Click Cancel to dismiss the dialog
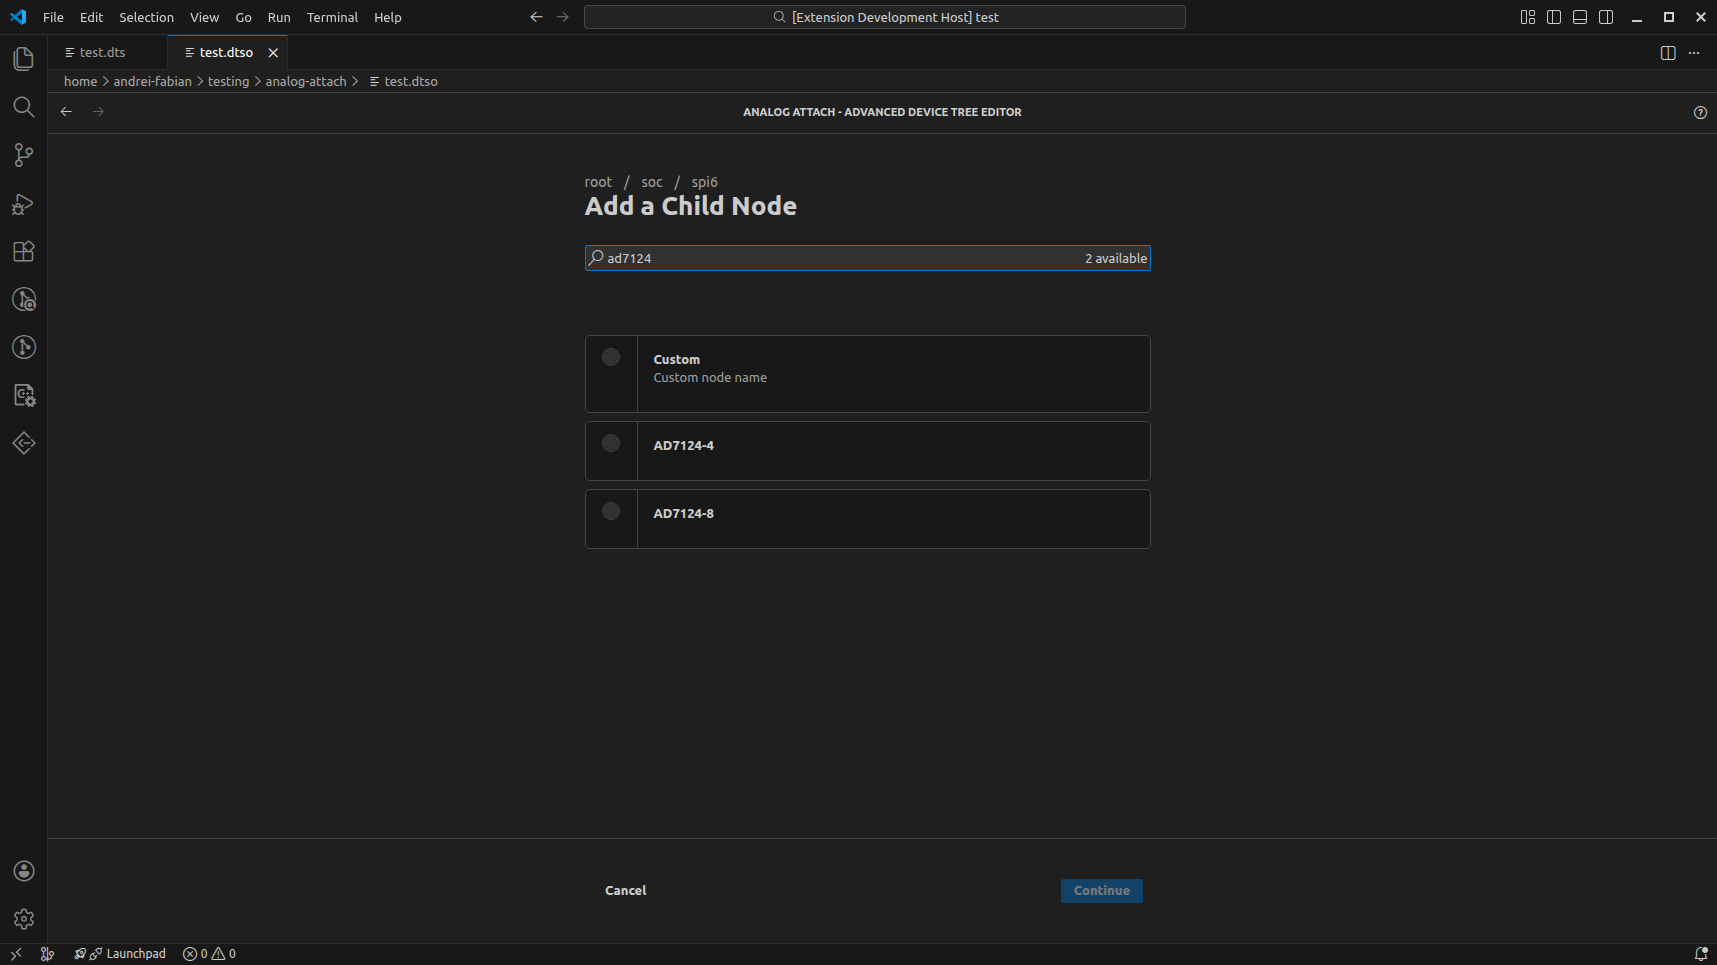The image size is (1717, 965). pyautogui.click(x=625, y=890)
